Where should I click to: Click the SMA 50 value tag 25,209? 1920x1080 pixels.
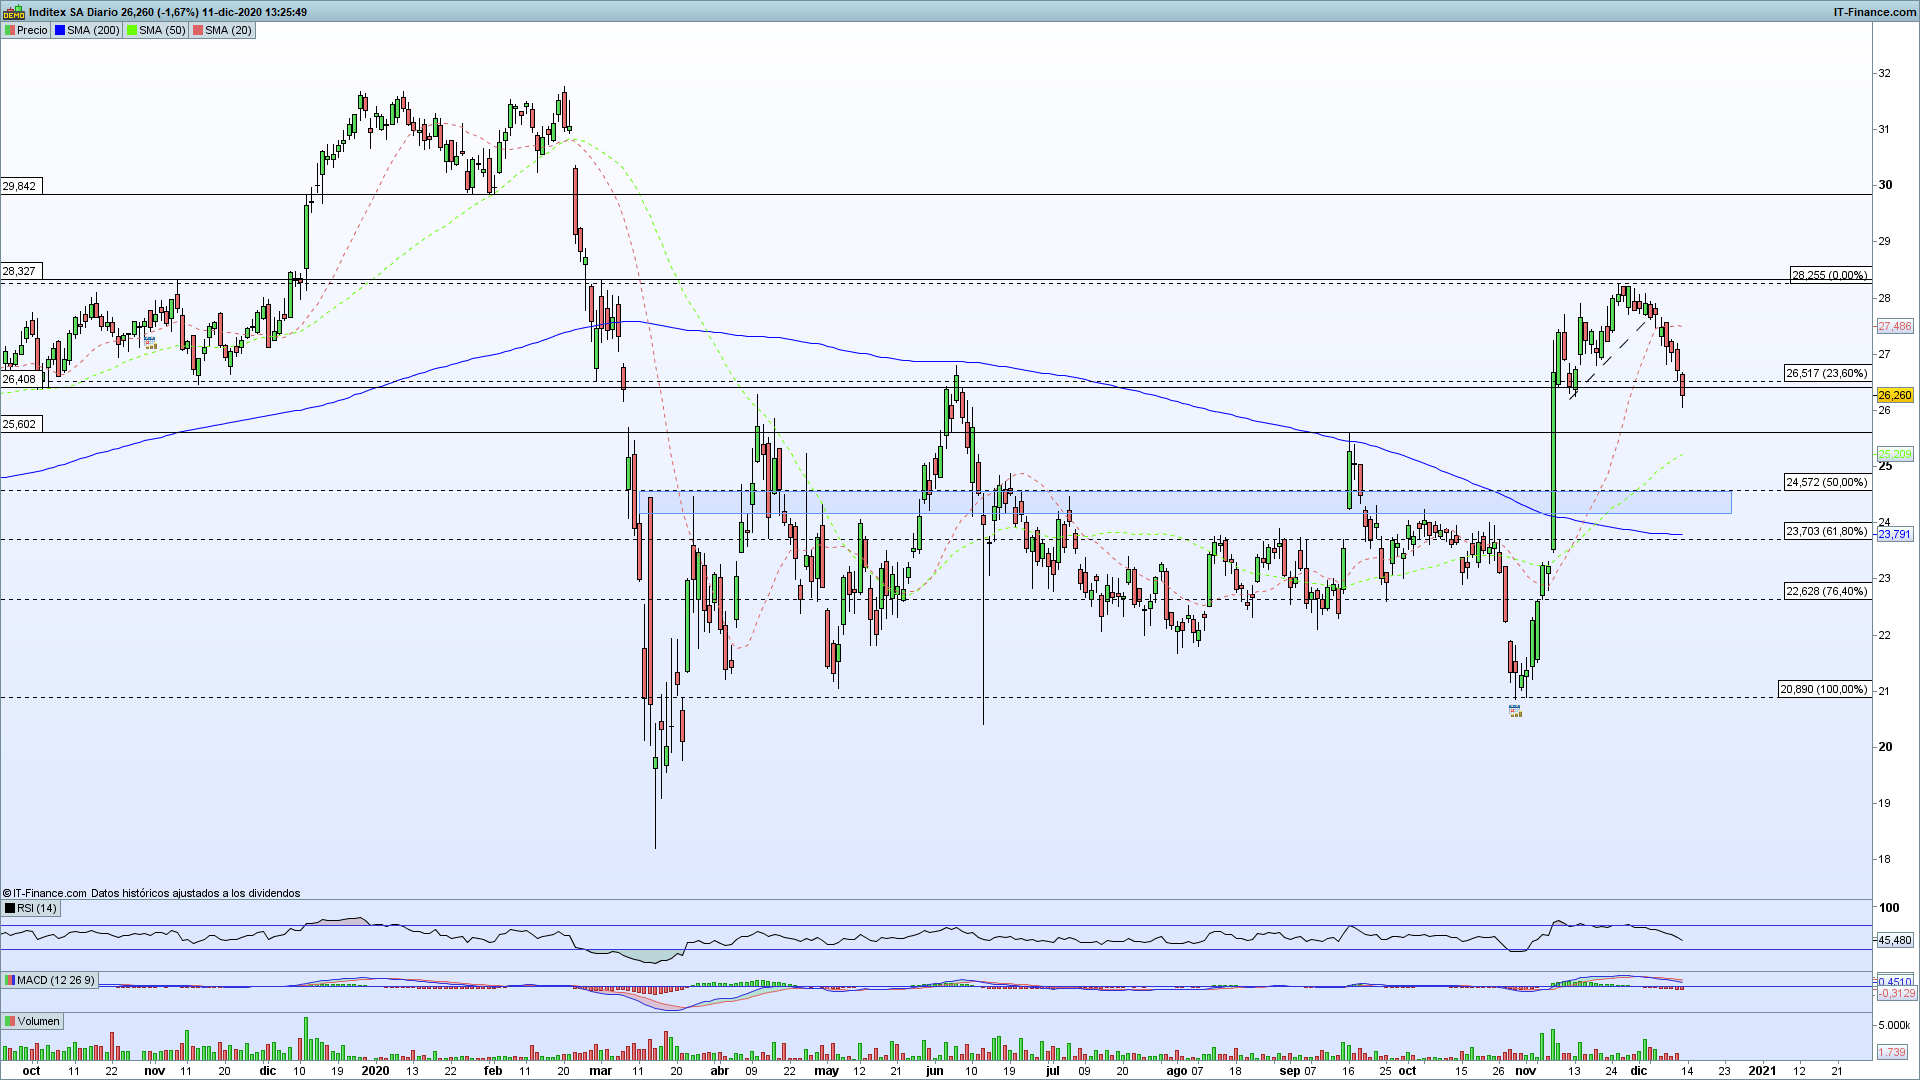pos(1895,454)
